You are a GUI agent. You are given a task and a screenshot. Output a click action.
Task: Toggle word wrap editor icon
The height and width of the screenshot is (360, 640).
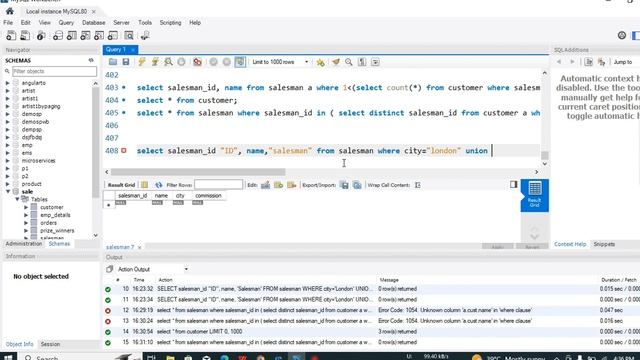(375, 62)
